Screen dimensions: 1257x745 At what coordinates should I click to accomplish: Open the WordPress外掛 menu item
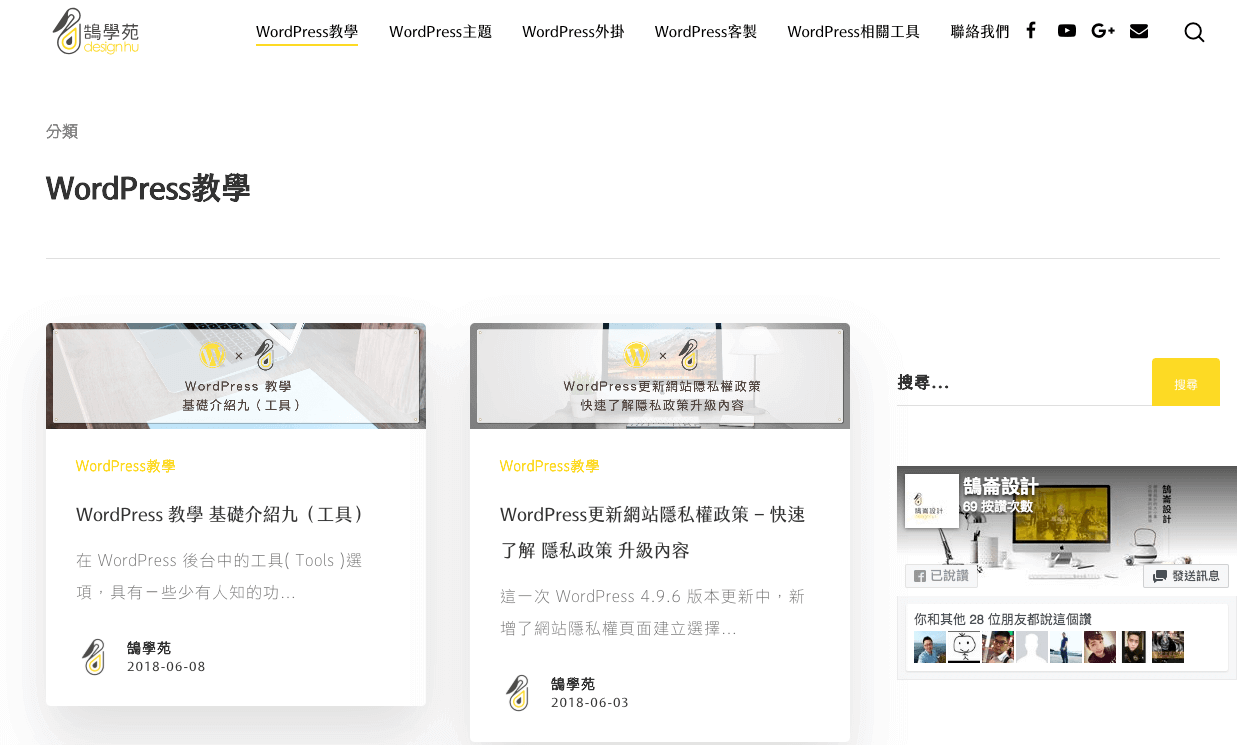(573, 31)
